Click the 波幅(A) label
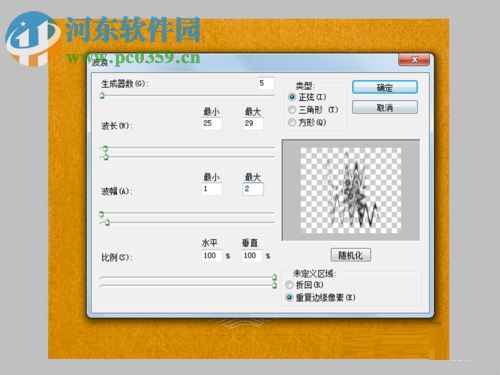500x375 pixels. (x=117, y=191)
